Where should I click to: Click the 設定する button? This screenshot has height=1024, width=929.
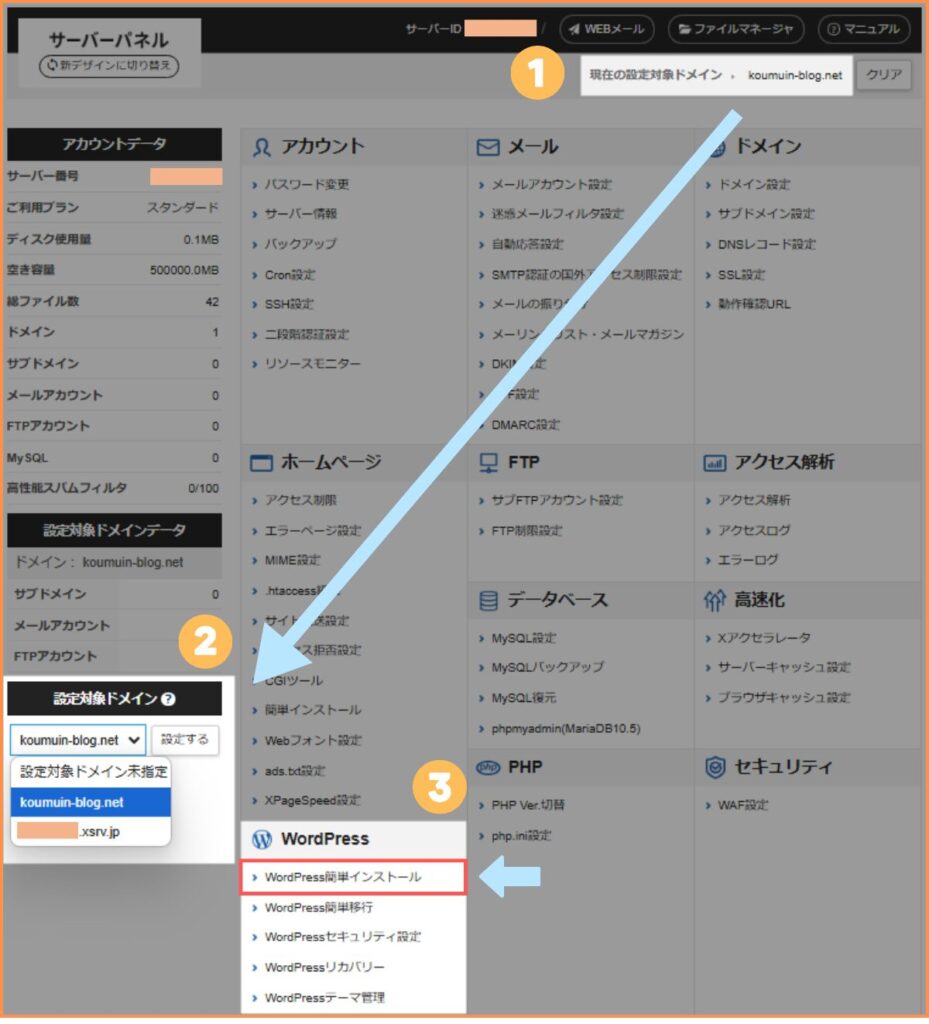click(x=185, y=740)
